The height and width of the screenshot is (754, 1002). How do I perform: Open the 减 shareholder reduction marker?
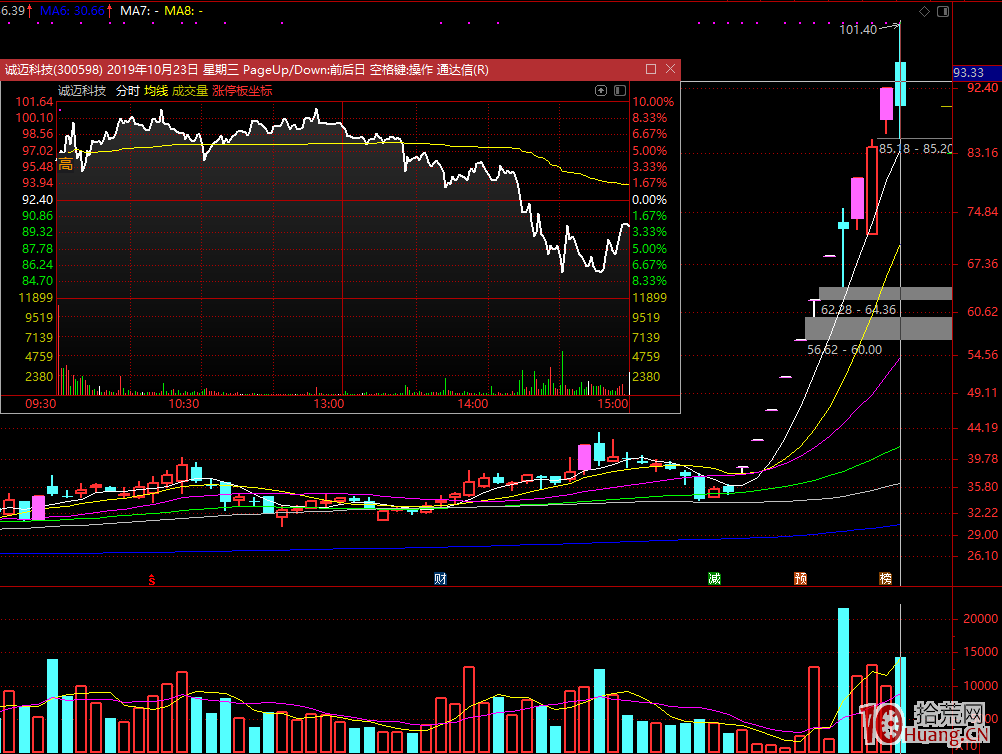[714, 579]
